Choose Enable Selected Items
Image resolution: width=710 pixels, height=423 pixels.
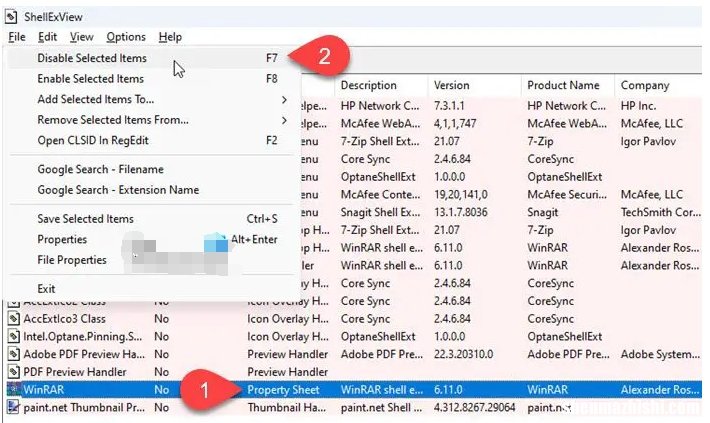pyautogui.click(x=153, y=79)
